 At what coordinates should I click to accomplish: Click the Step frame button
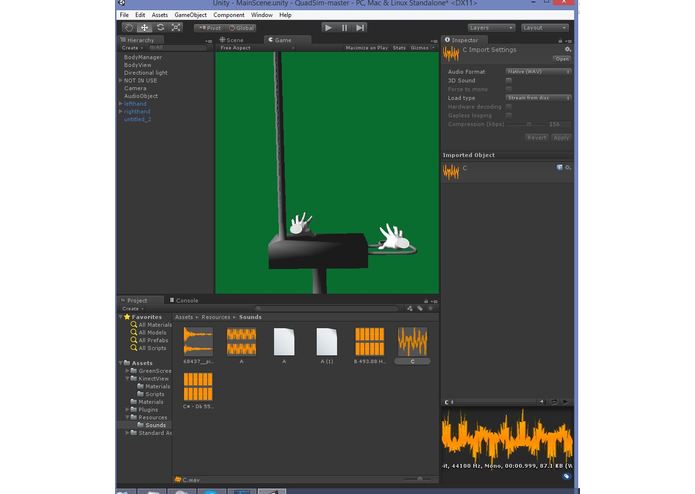tap(360, 27)
